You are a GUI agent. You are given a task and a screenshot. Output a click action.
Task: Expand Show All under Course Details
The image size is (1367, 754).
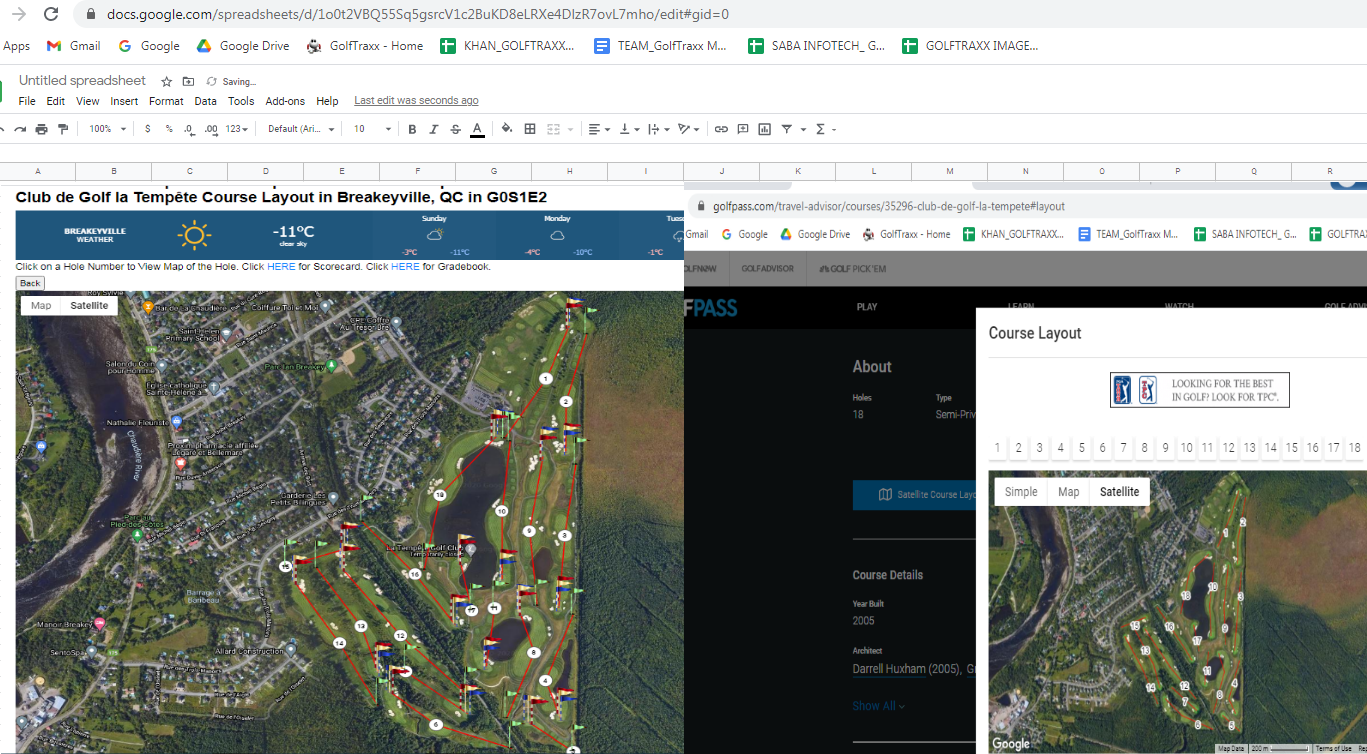pos(878,706)
